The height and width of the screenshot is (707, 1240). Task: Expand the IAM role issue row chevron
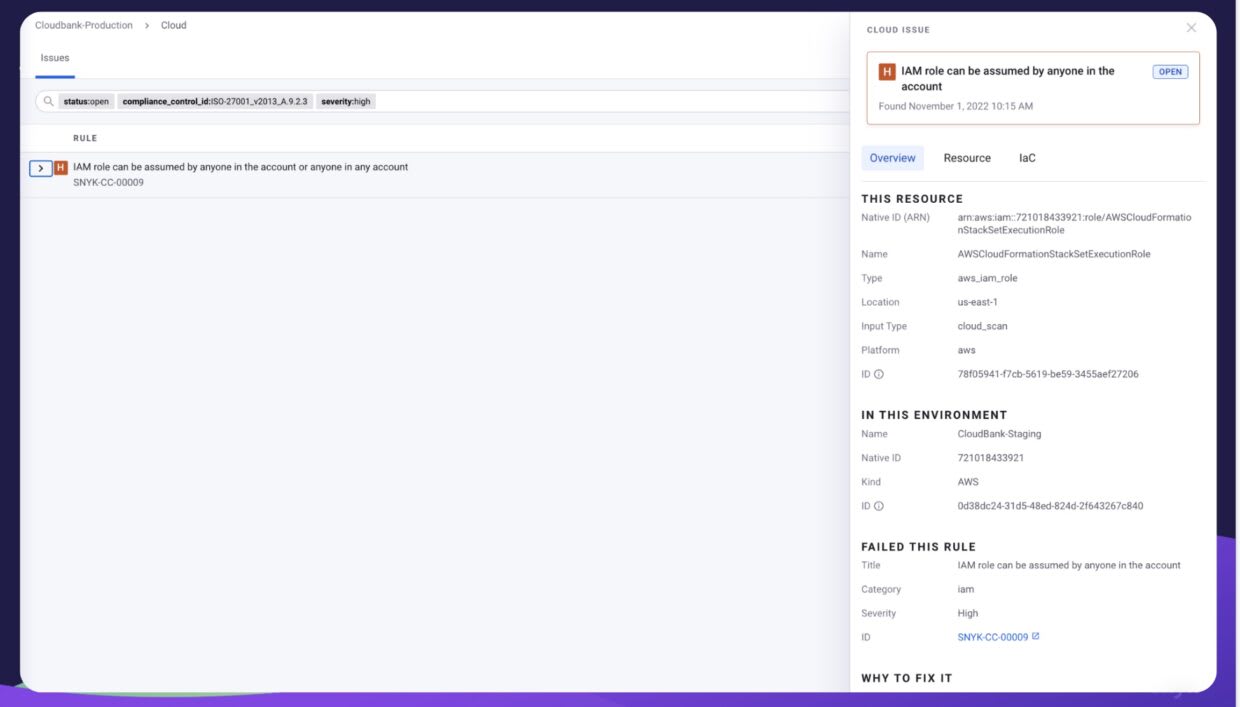41,168
